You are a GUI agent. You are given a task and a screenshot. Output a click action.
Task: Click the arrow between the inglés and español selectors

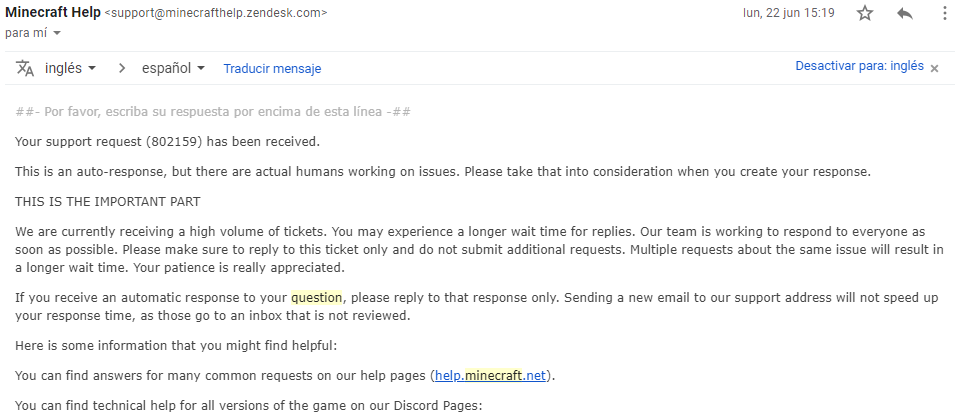pos(122,68)
